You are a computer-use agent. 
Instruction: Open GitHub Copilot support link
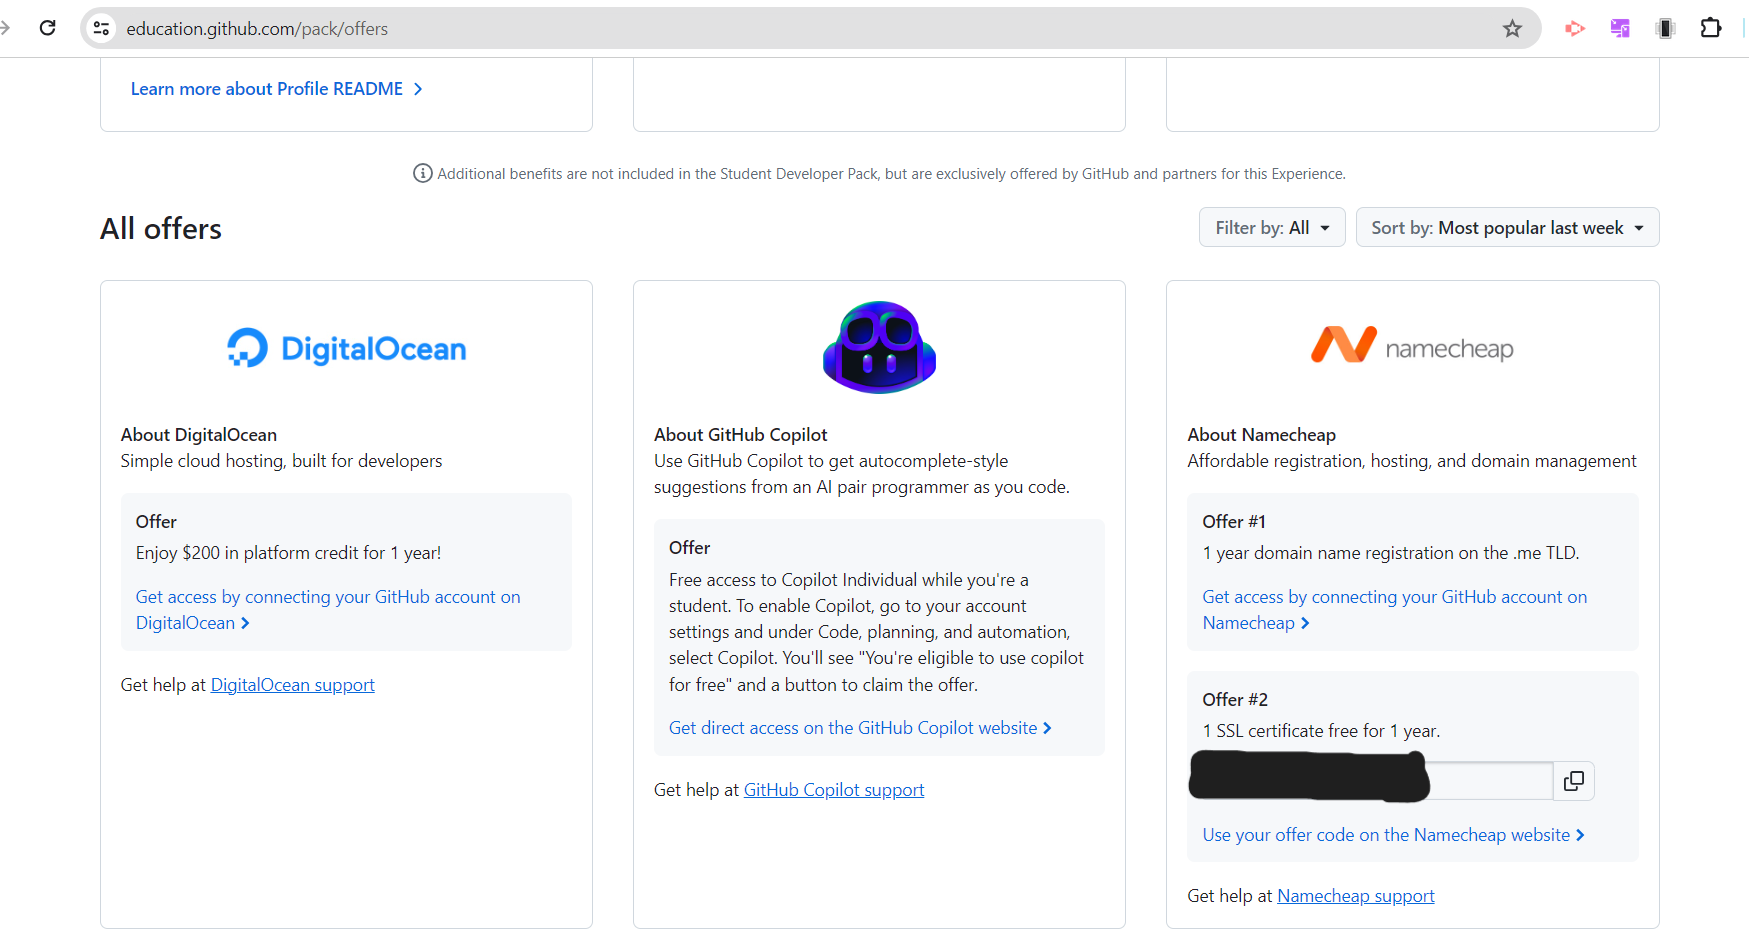pos(833,789)
